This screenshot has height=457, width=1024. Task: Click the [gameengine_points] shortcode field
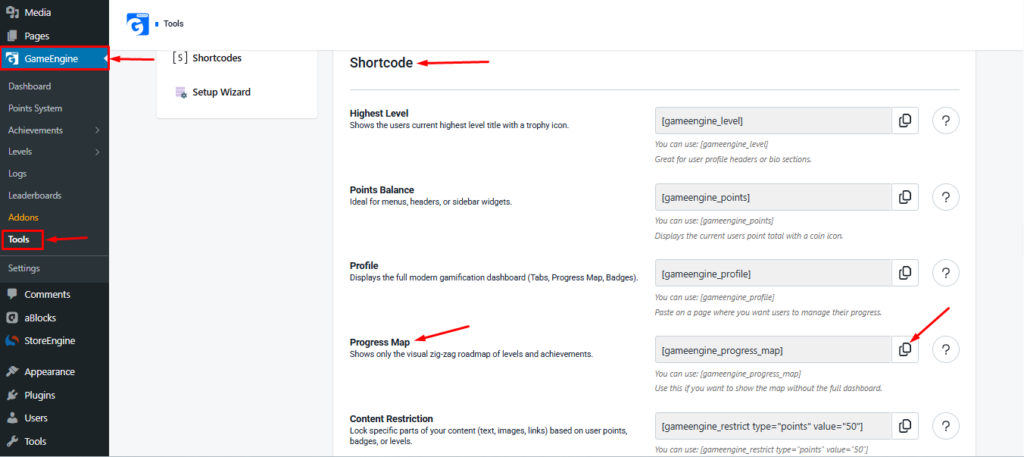(773, 197)
